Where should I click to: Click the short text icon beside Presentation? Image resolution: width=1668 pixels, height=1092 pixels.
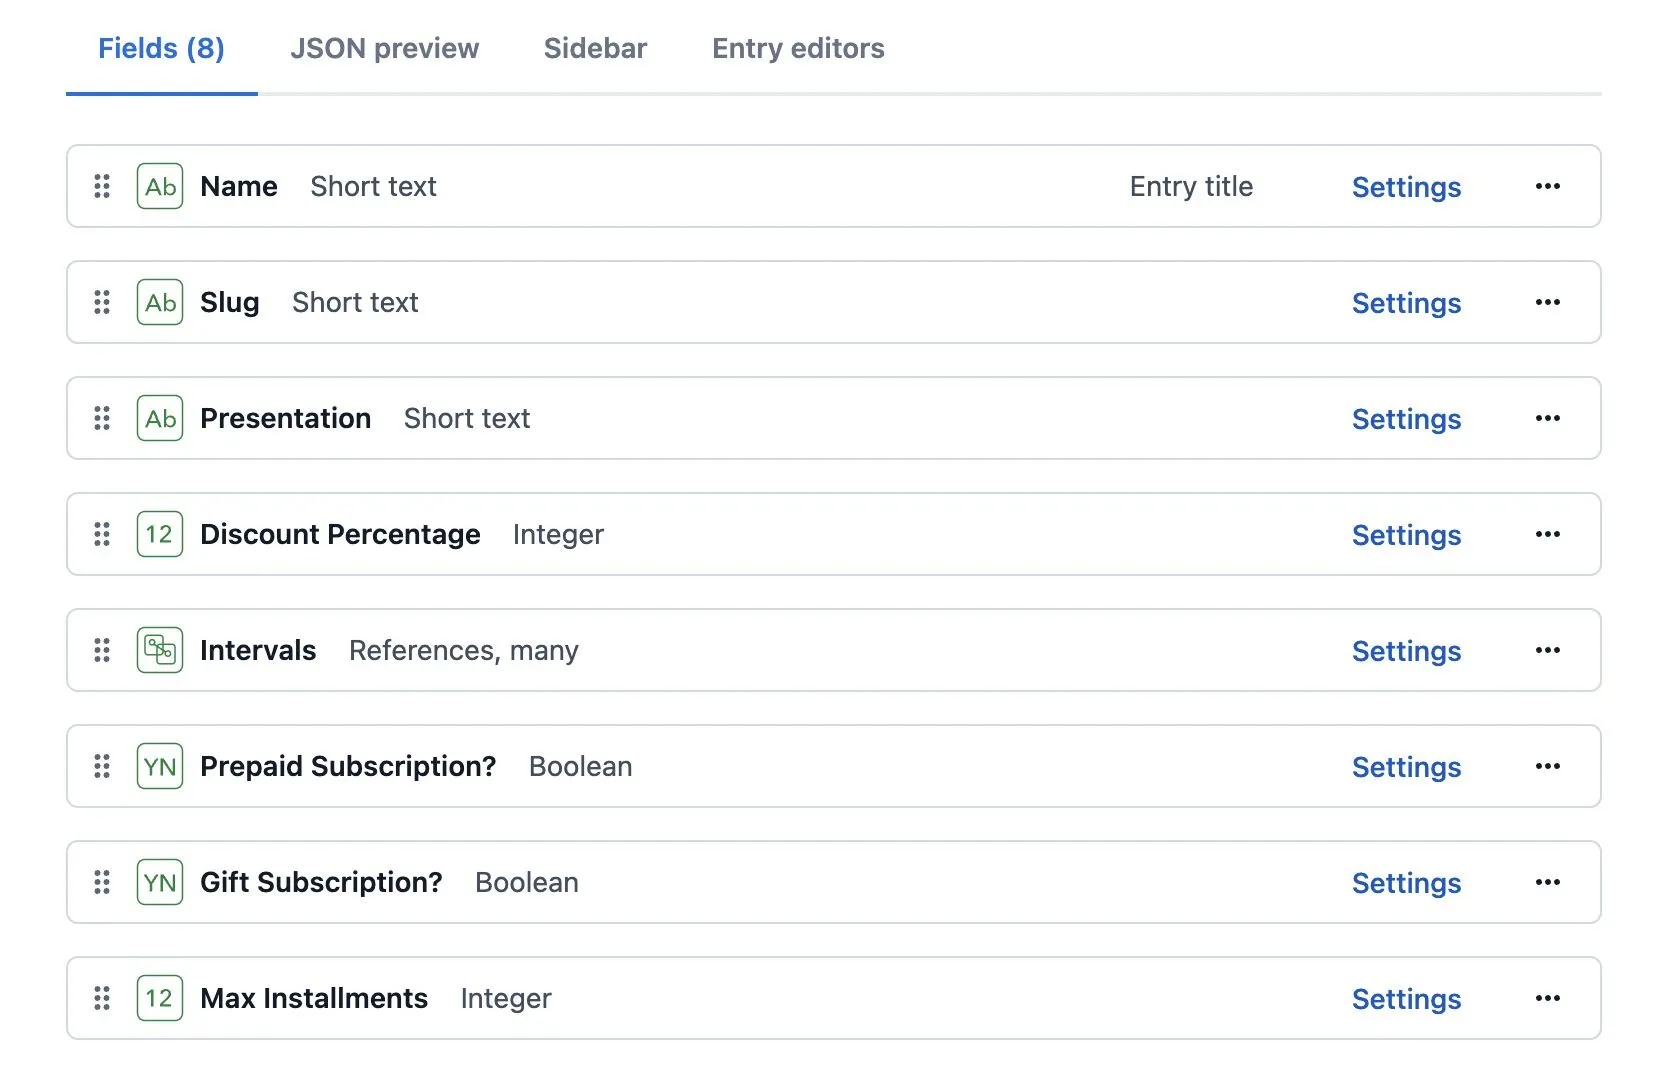(160, 418)
